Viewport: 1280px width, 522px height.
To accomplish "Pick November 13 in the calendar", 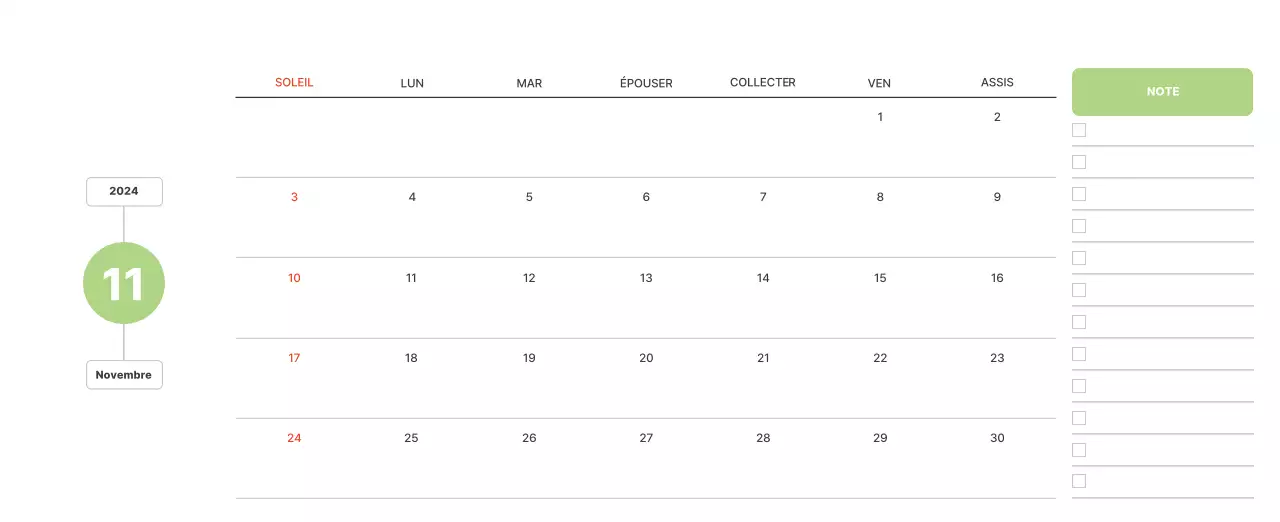I will coord(646,278).
